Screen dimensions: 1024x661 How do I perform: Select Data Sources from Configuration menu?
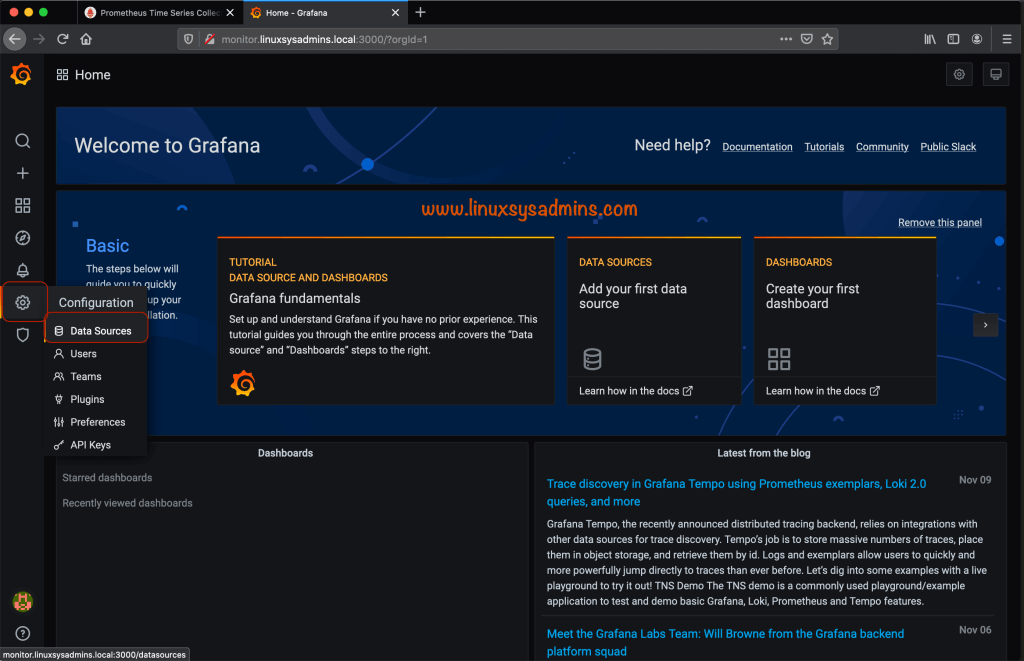pos(100,331)
